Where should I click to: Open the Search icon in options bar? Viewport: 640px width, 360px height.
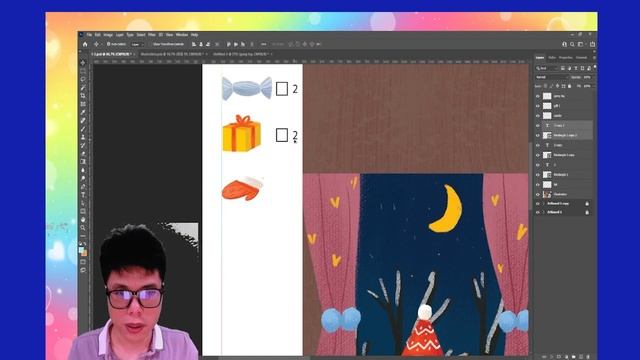tap(573, 44)
